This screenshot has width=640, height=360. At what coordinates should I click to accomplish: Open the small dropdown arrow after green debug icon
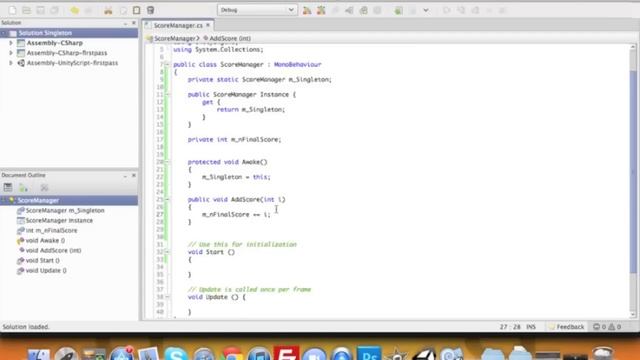pyautogui.click(x=426, y=10)
